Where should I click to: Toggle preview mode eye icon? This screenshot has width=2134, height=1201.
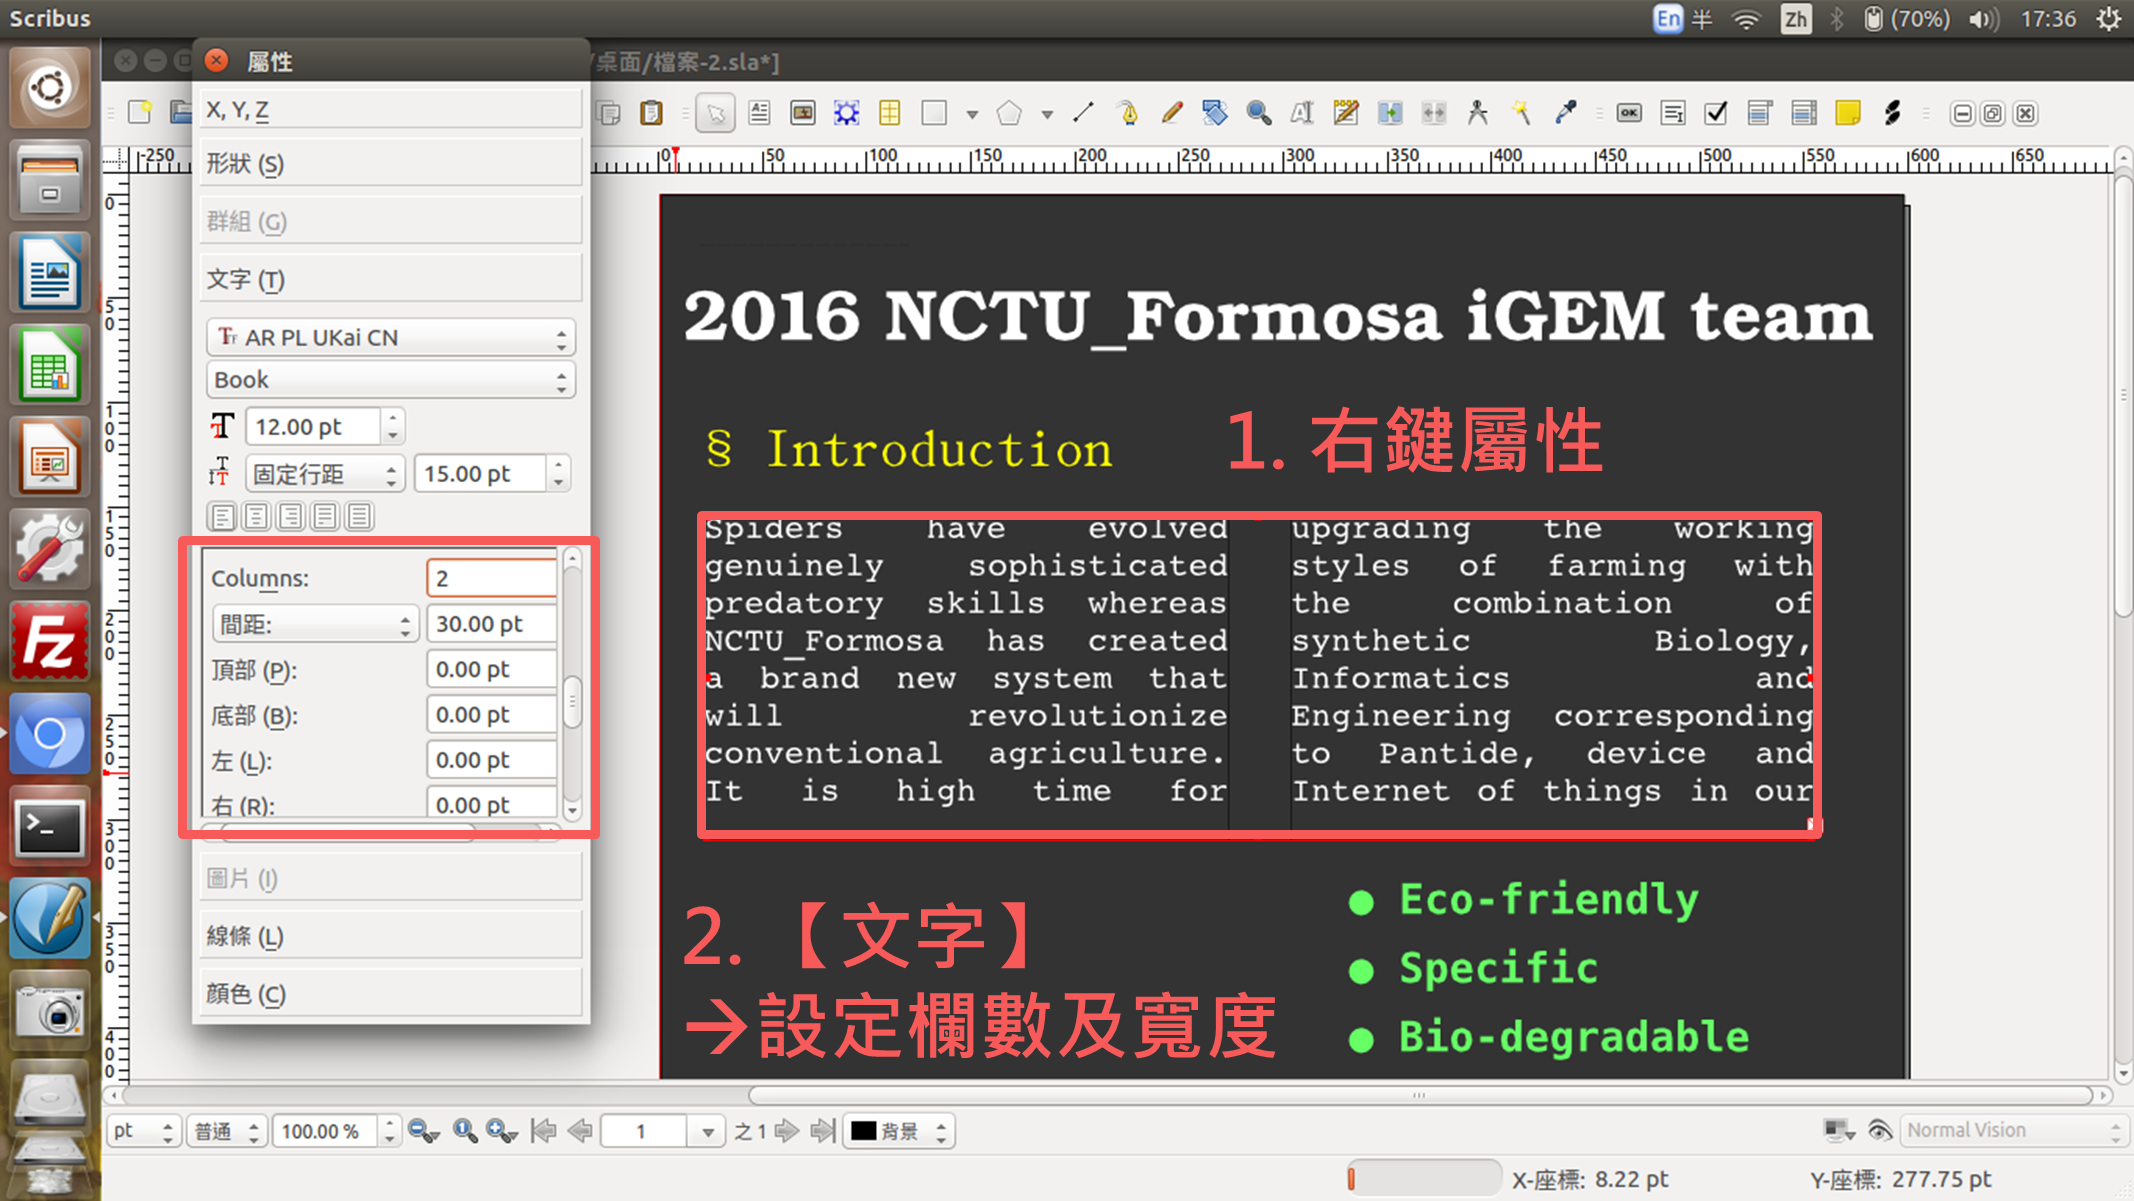point(1879,1130)
